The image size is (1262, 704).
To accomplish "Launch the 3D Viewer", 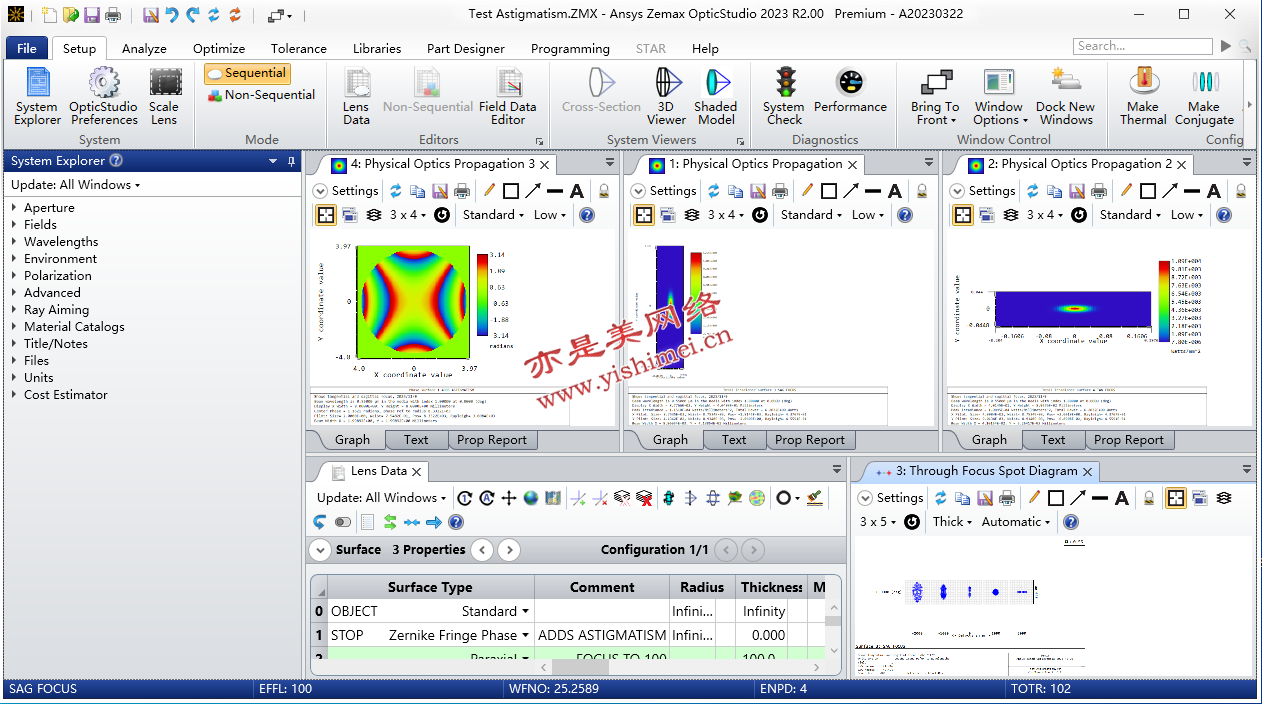I will (x=666, y=97).
